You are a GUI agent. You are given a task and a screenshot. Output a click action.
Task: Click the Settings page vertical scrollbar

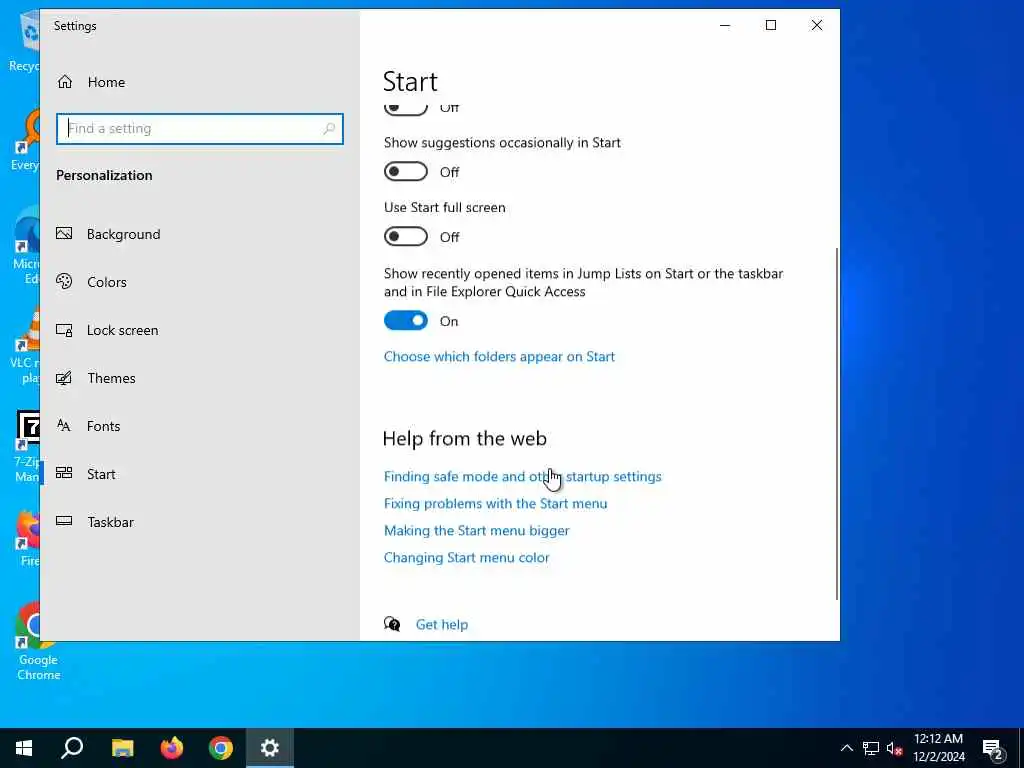click(837, 424)
